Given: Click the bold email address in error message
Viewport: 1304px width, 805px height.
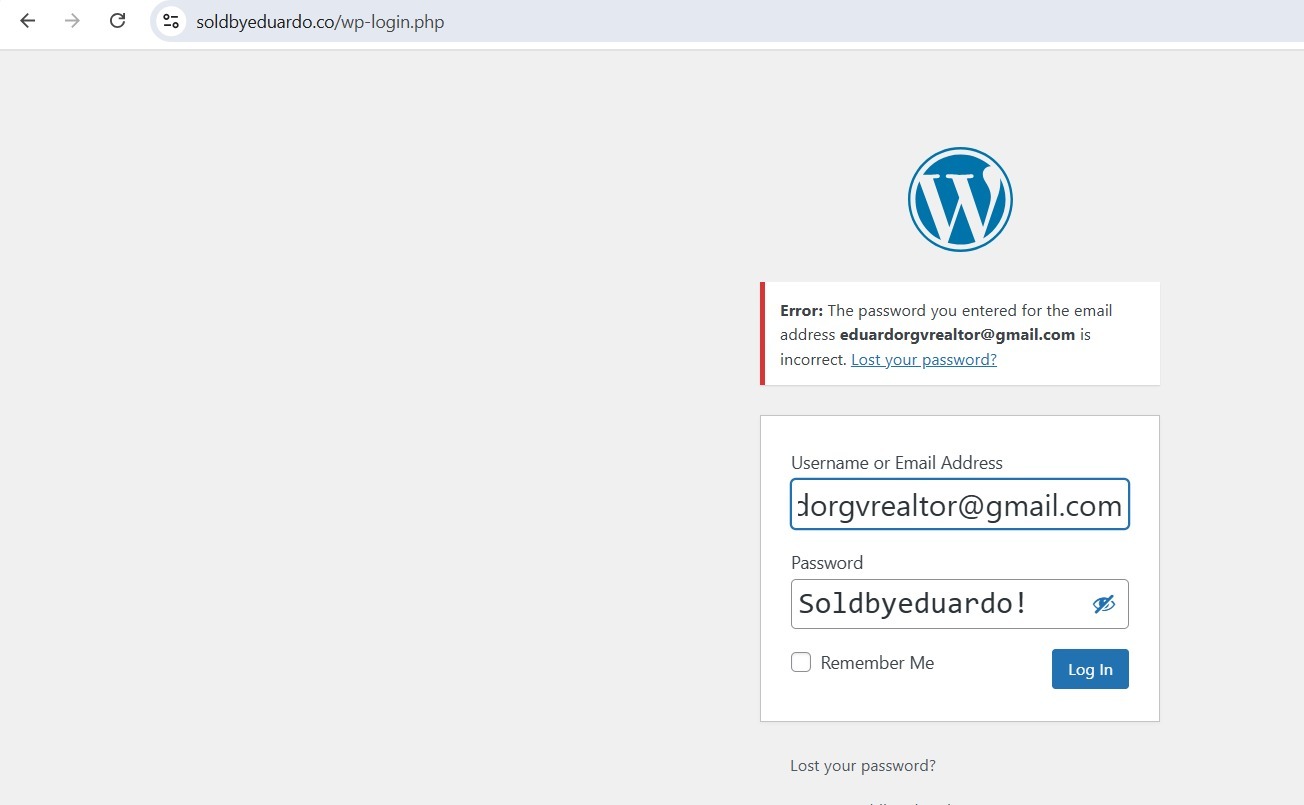Looking at the screenshot, I should coord(957,335).
